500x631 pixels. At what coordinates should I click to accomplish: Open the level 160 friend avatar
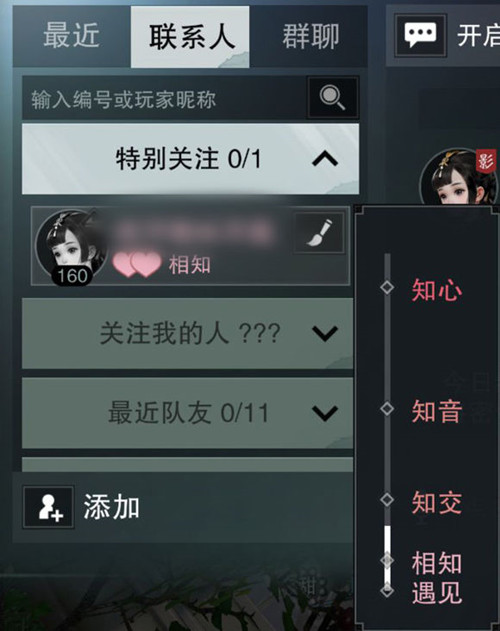[x=71, y=247]
